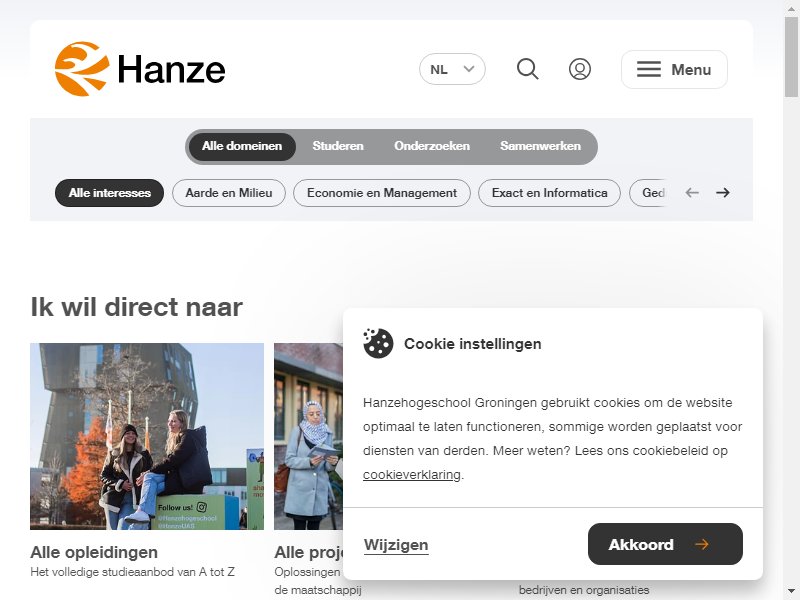Click the page vertical scrollbar thumb
The width and height of the screenshot is (800, 600).
coord(791,56)
